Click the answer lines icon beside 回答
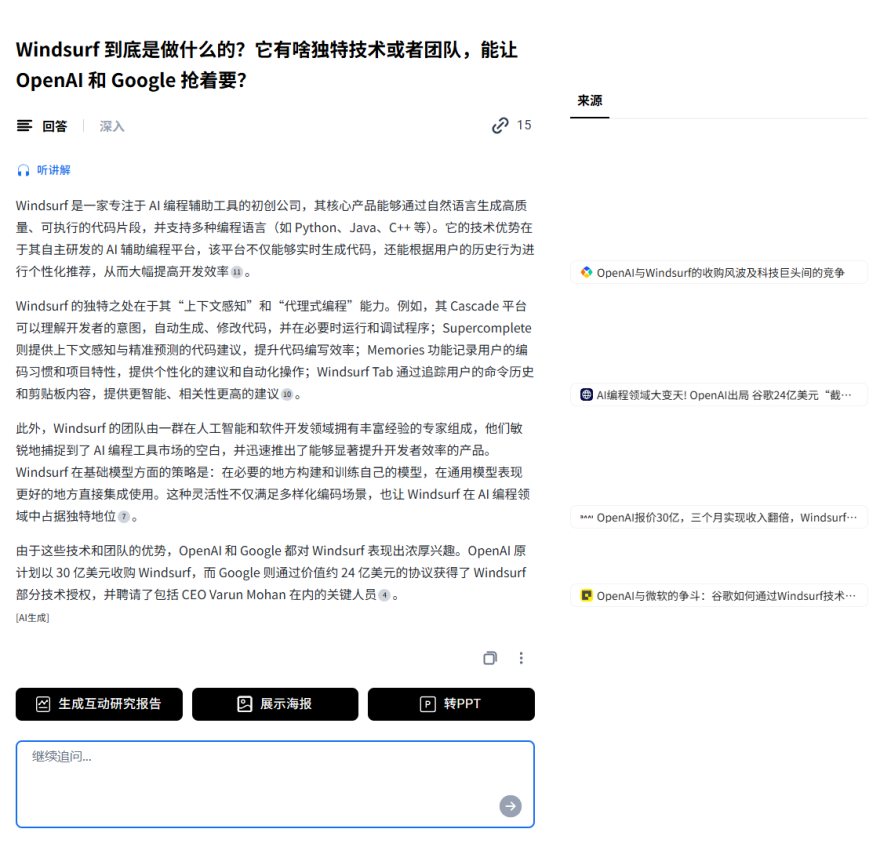 click(x=25, y=126)
